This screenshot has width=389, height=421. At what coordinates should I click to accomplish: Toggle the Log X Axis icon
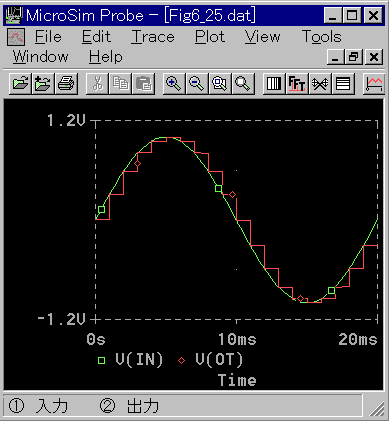[x=274, y=83]
